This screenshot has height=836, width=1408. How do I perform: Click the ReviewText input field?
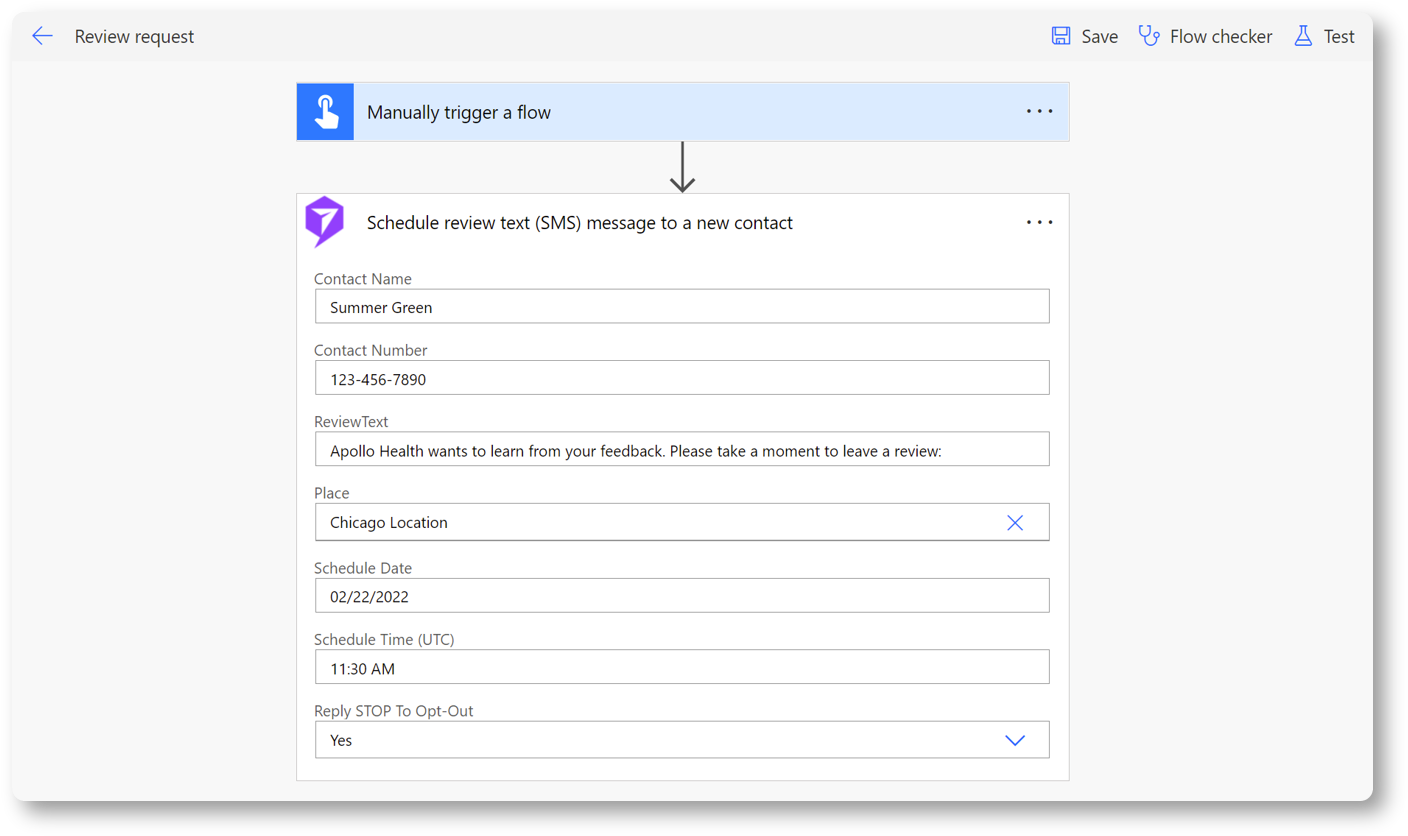(681, 450)
